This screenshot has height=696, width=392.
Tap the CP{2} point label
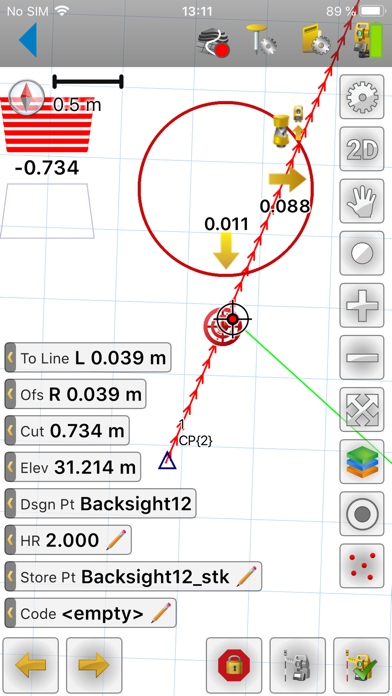click(x=196, y=440)
